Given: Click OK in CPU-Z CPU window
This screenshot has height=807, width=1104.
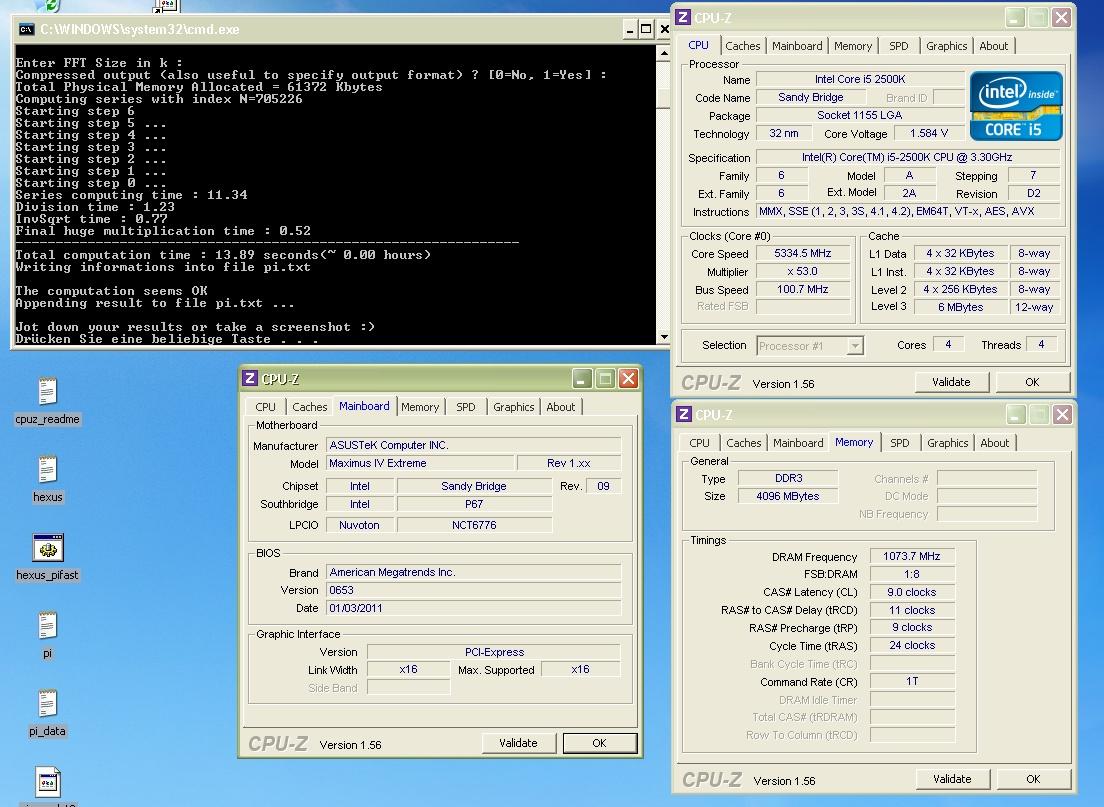Looking at the screenshot, I should [x=1031, y=382].
